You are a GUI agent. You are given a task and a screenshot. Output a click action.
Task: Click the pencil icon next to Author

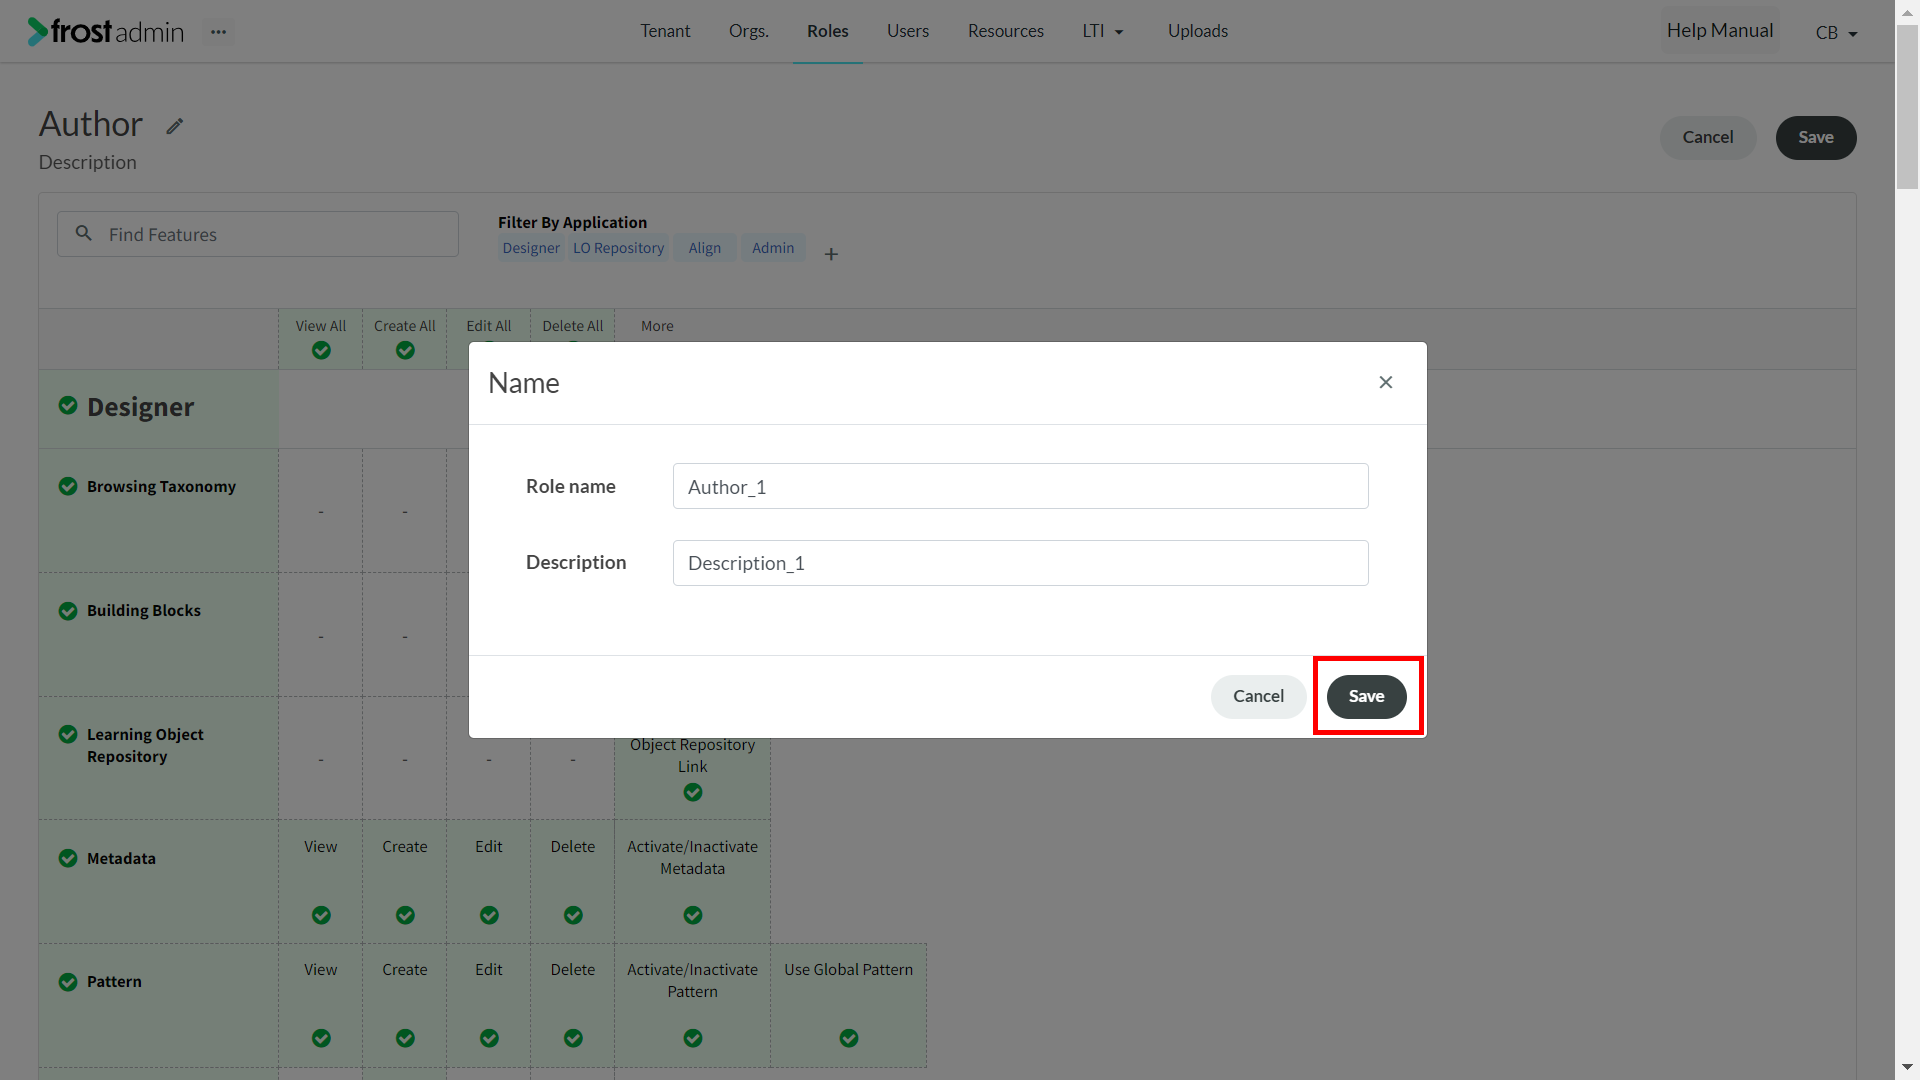coord(175,126)
